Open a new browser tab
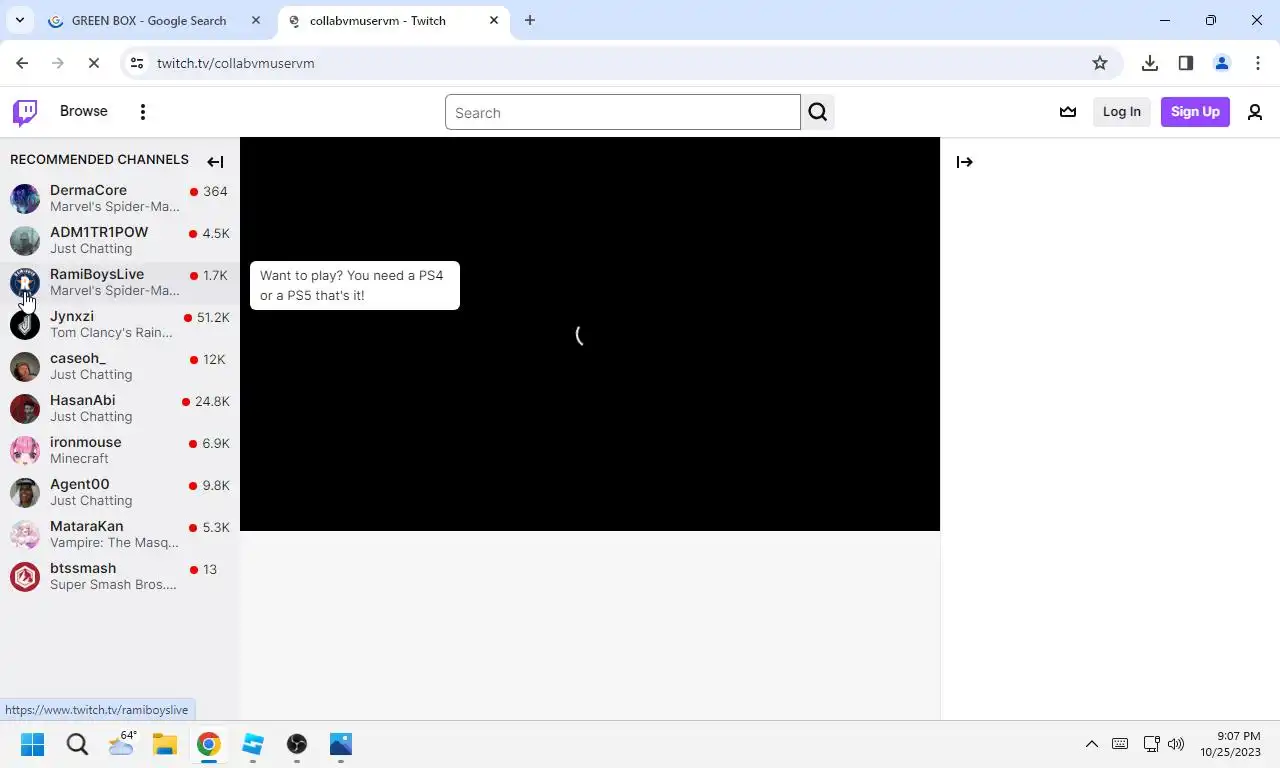Image resolution: width=1280 pixels, height=768 pixels. (530, 20)
